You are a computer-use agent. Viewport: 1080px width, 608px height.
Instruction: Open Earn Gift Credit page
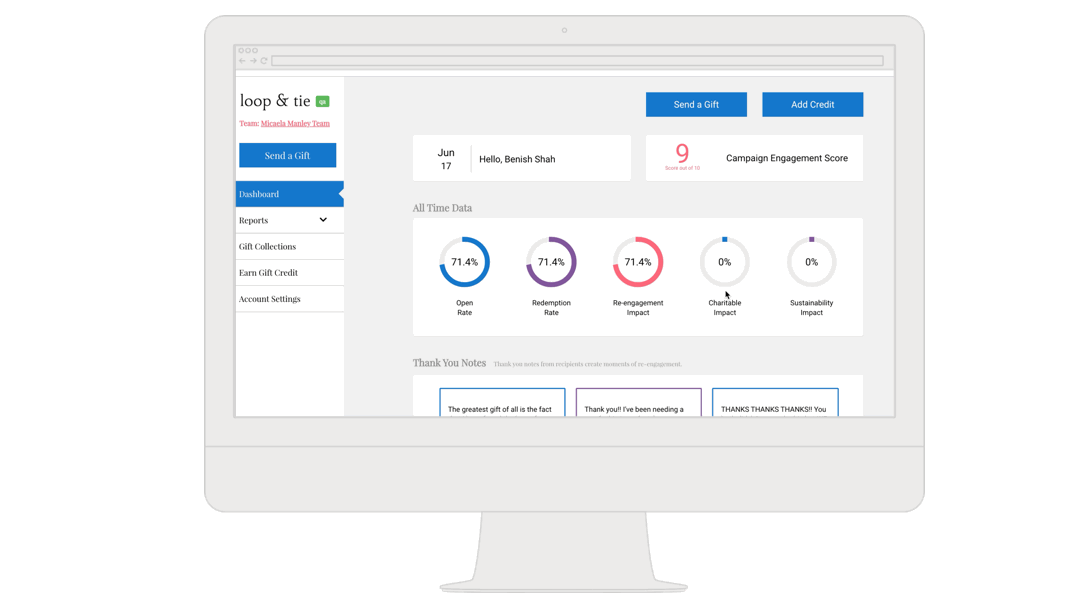click(289, 273)
